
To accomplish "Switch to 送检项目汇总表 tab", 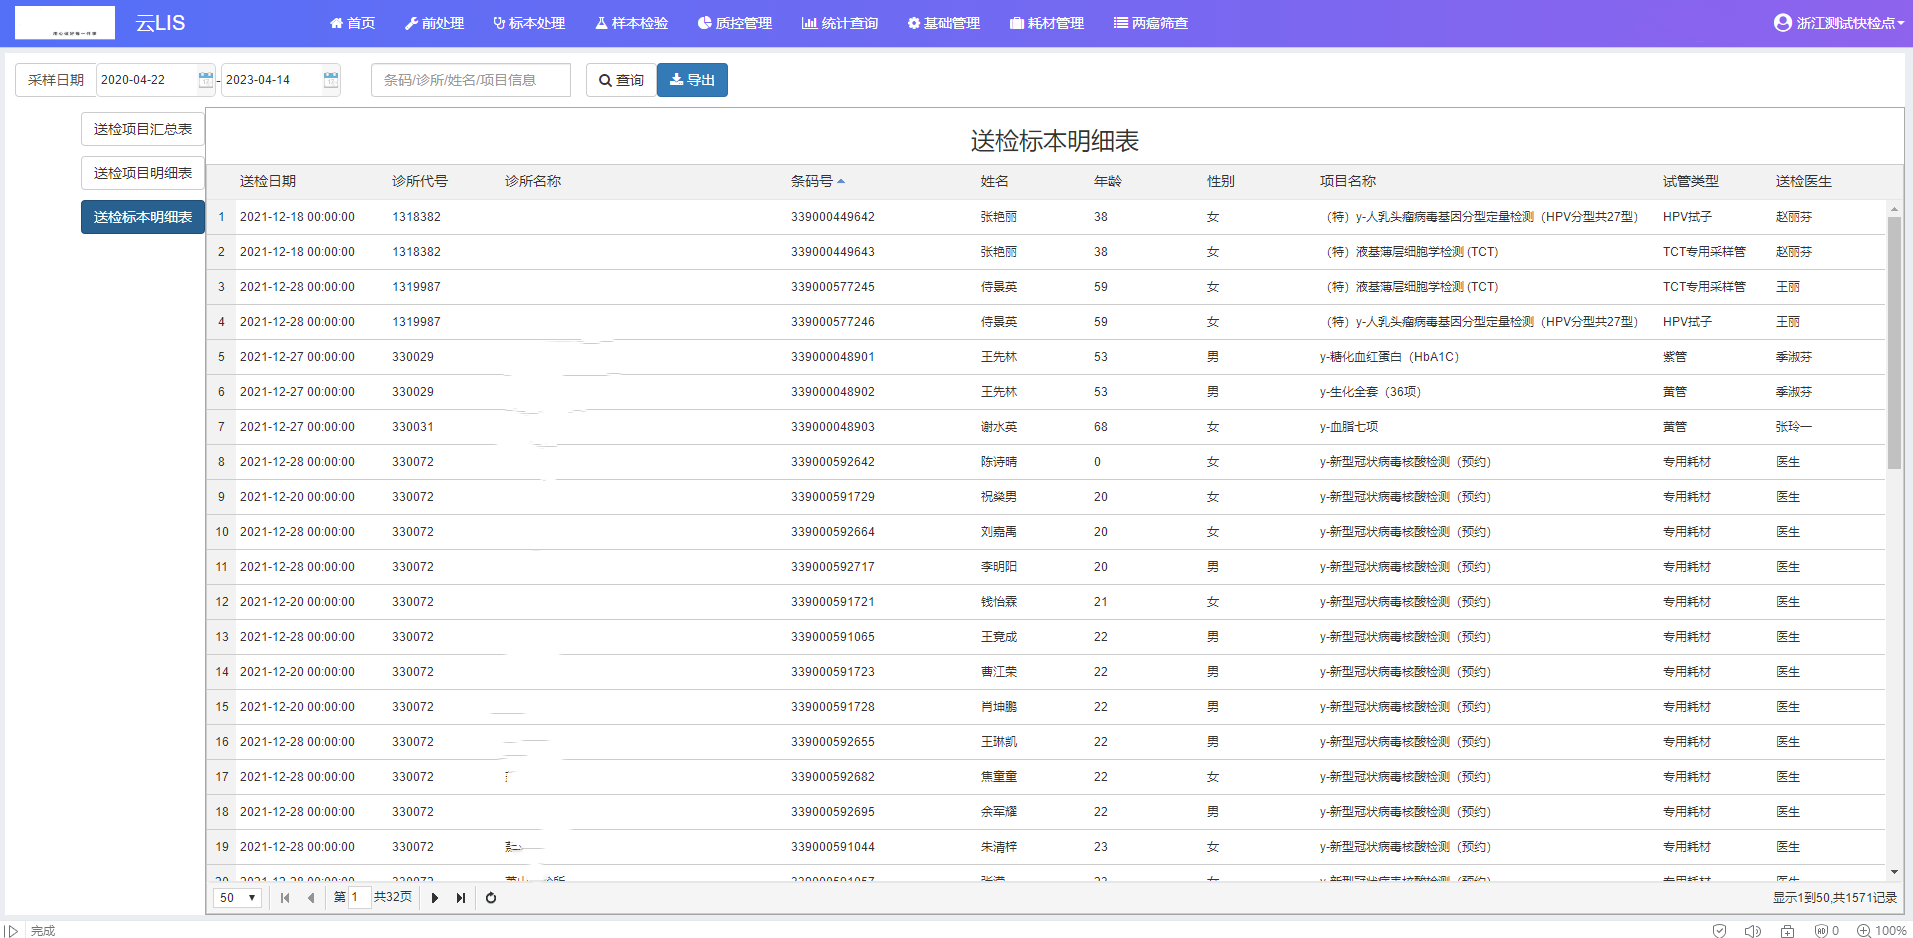I will [x=143, y=129].
